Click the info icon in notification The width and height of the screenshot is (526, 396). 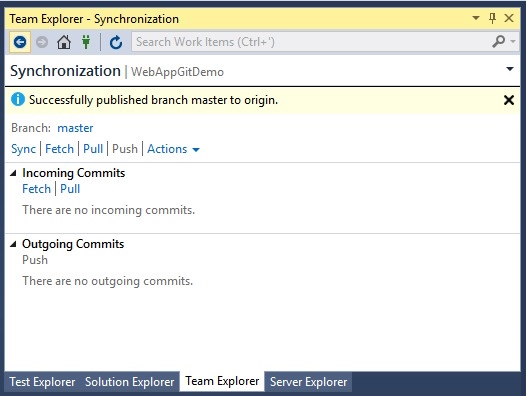coord(18,100)
